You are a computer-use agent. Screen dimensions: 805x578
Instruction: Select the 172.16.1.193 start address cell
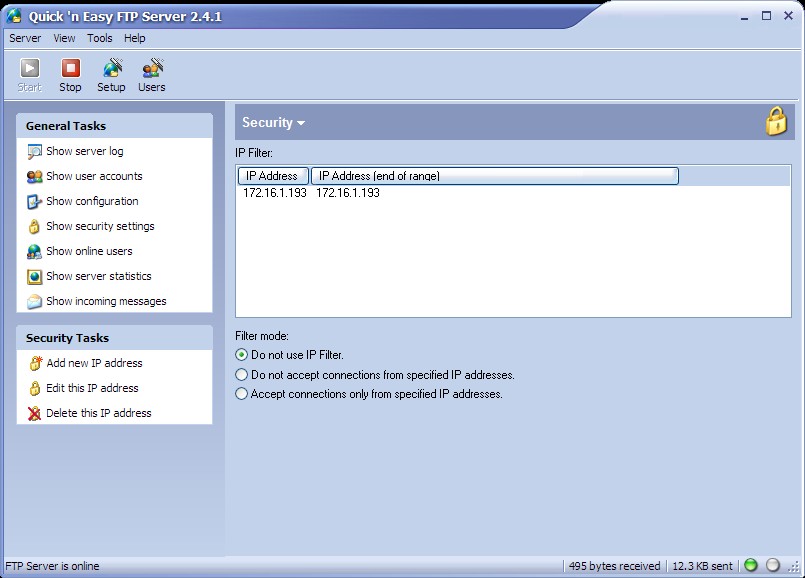275,193
